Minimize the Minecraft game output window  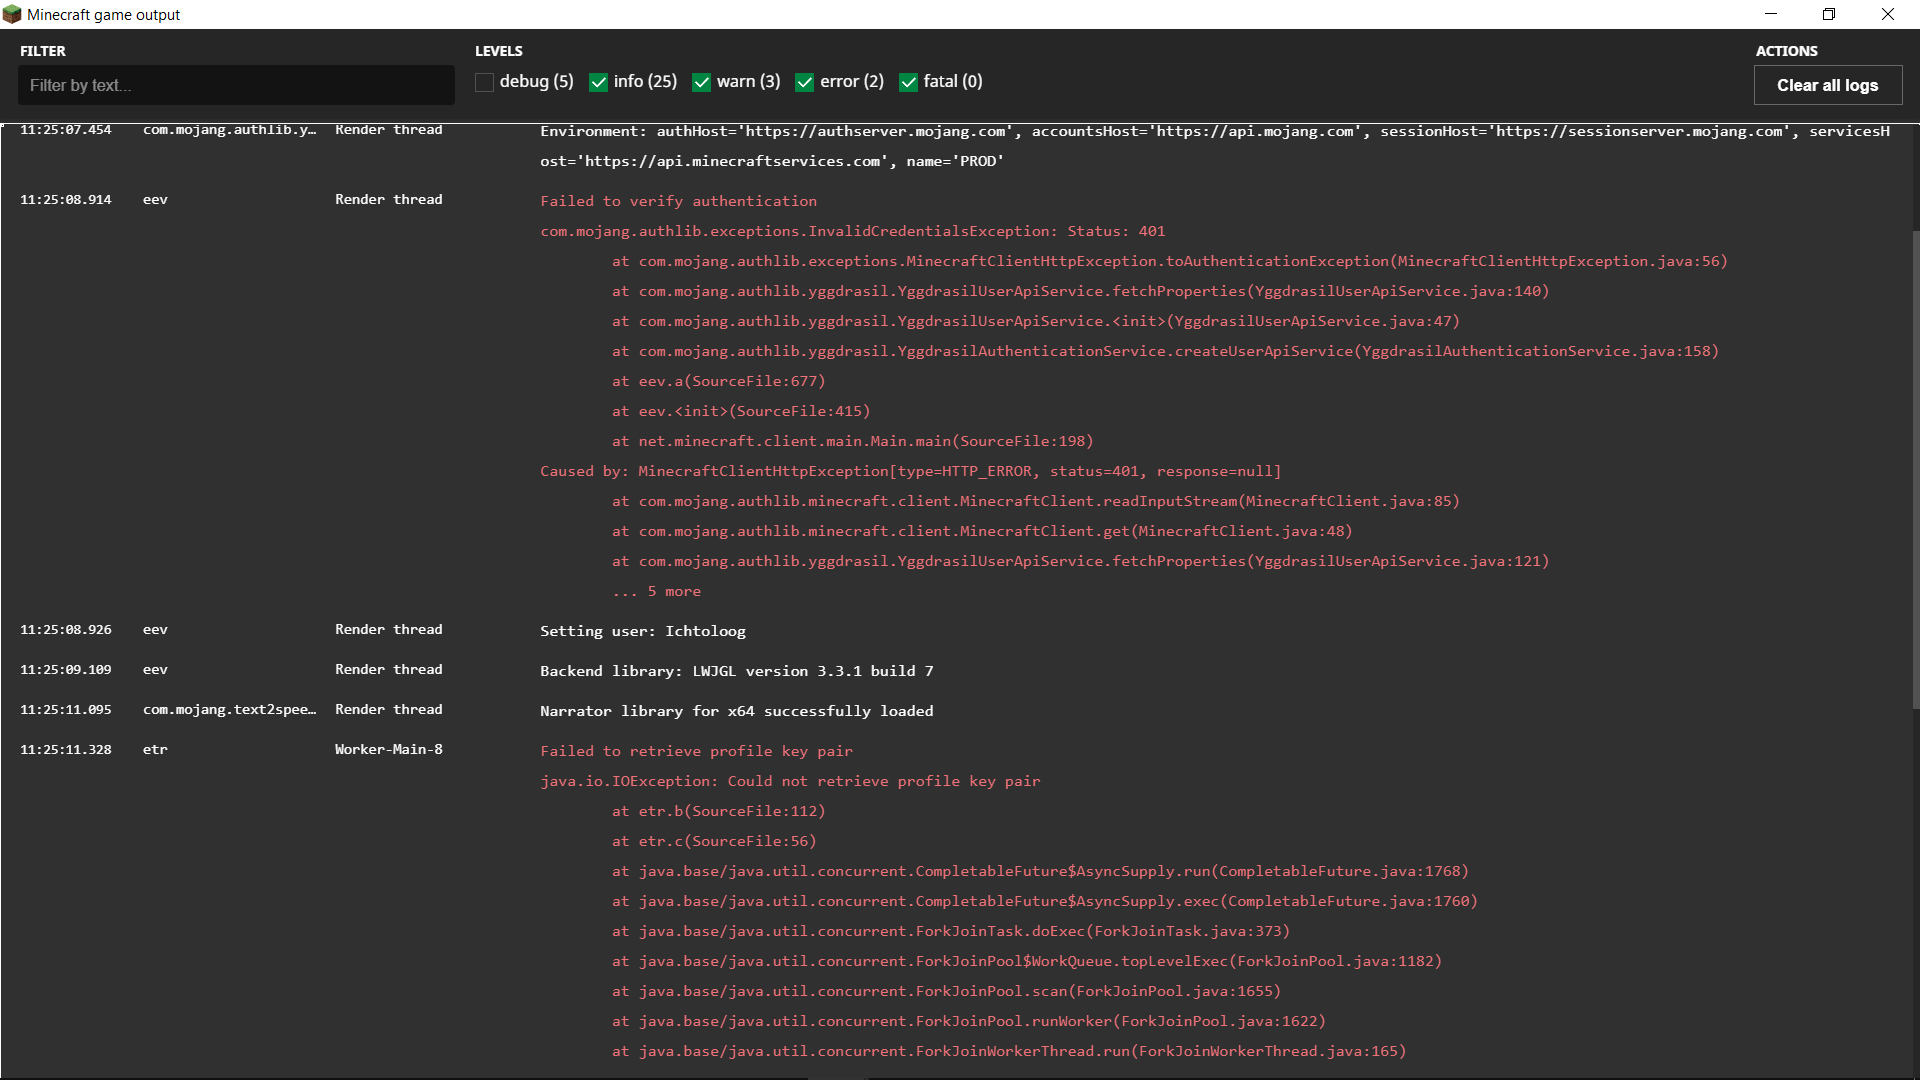(1771, 14)
